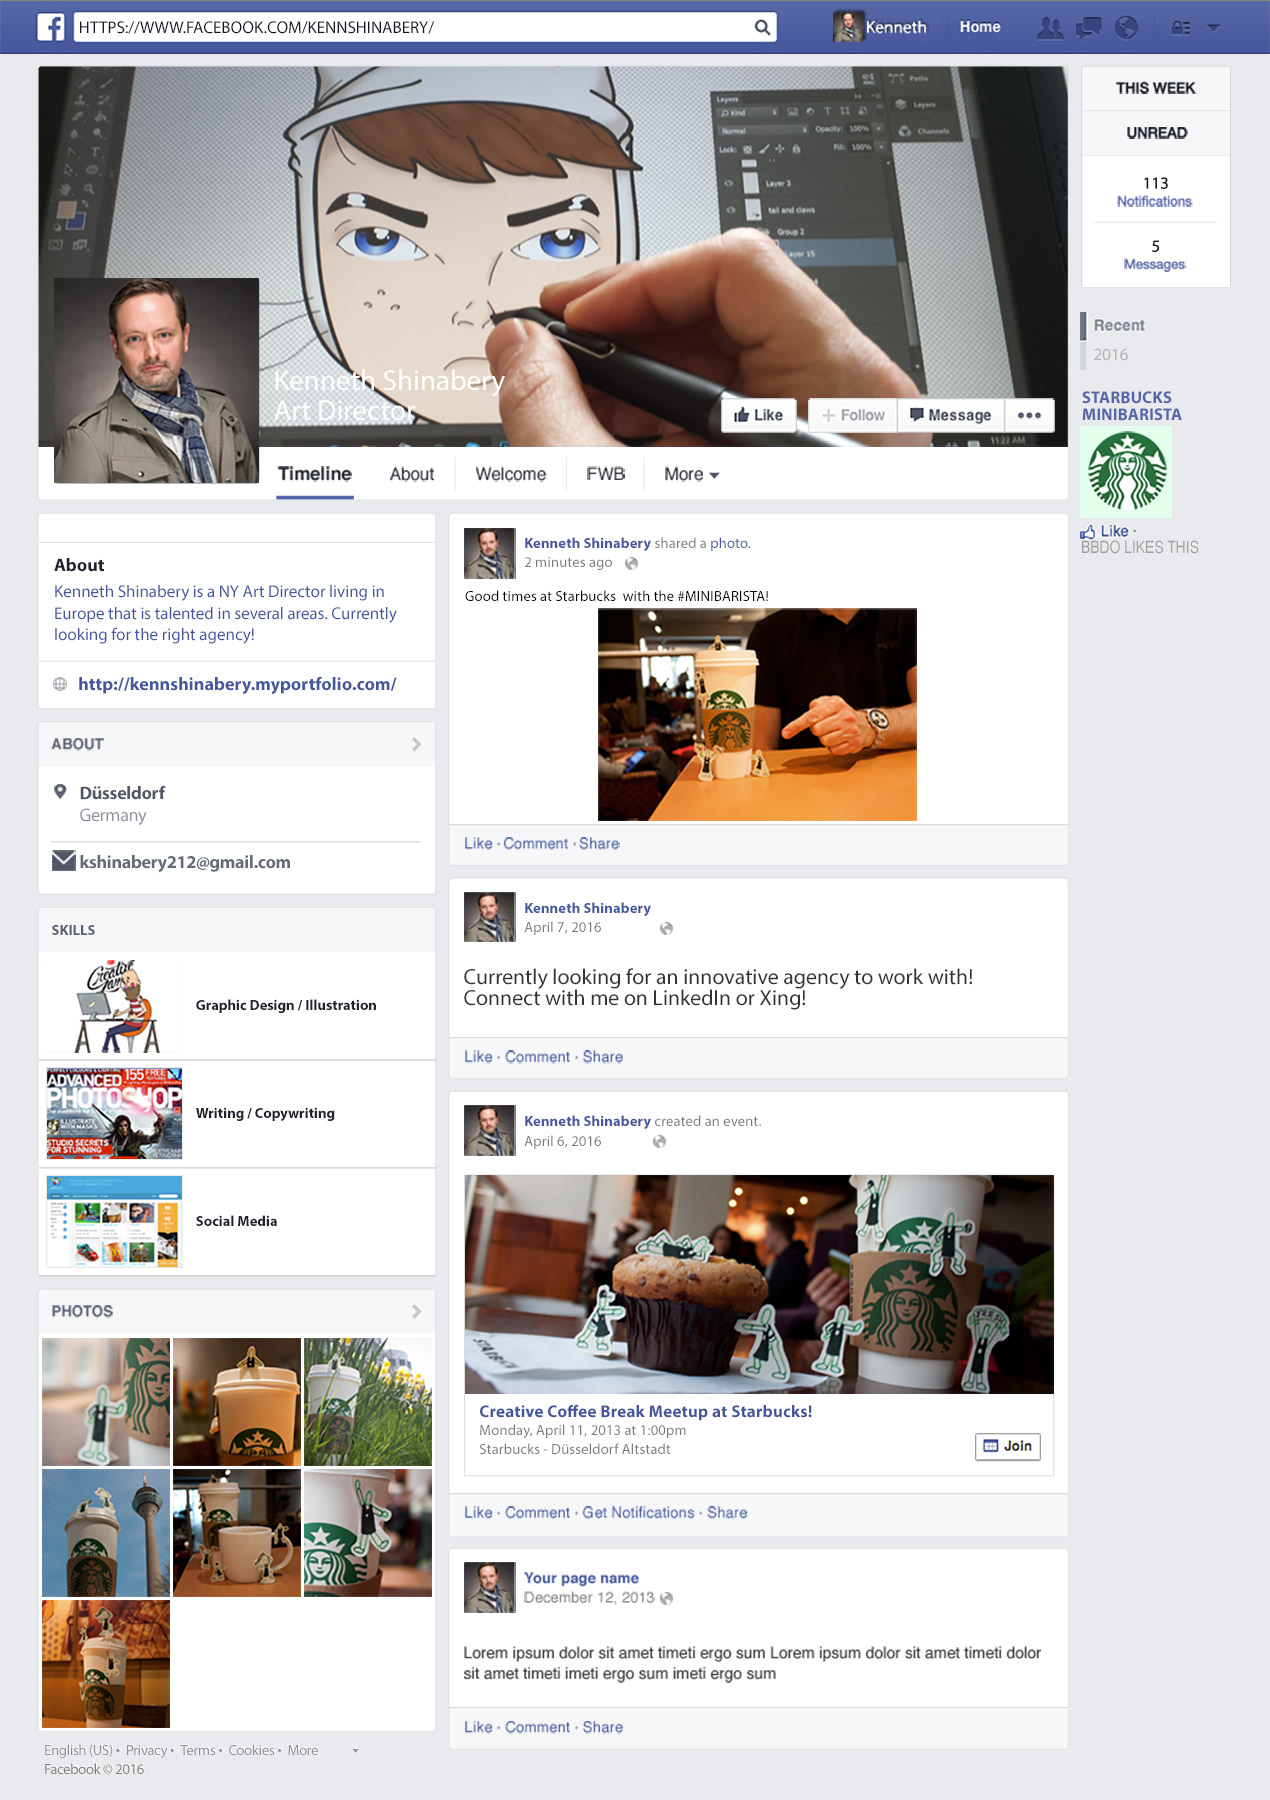Open the photo of cup among yellow flowers
The image size is (1270, 1800).
pyautogui.click(x=368, y=1402)
